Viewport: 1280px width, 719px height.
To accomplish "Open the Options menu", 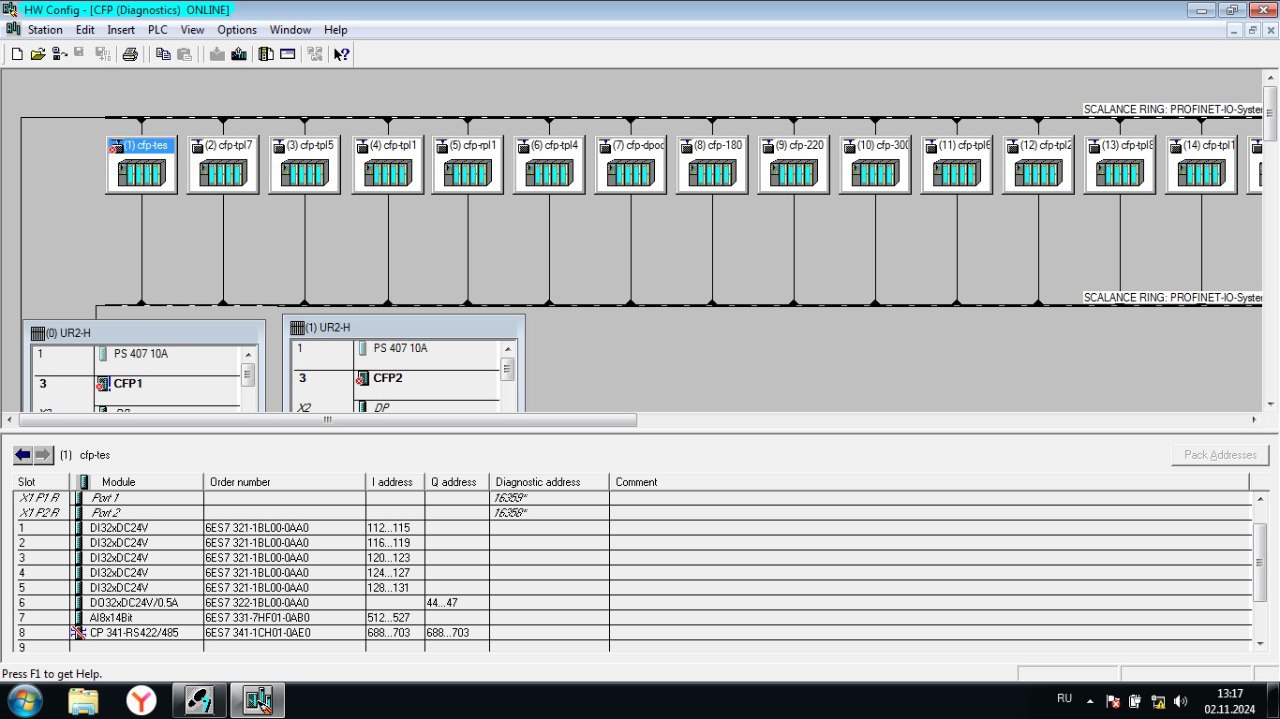I will pyautogui.click(x=237, y=30).
